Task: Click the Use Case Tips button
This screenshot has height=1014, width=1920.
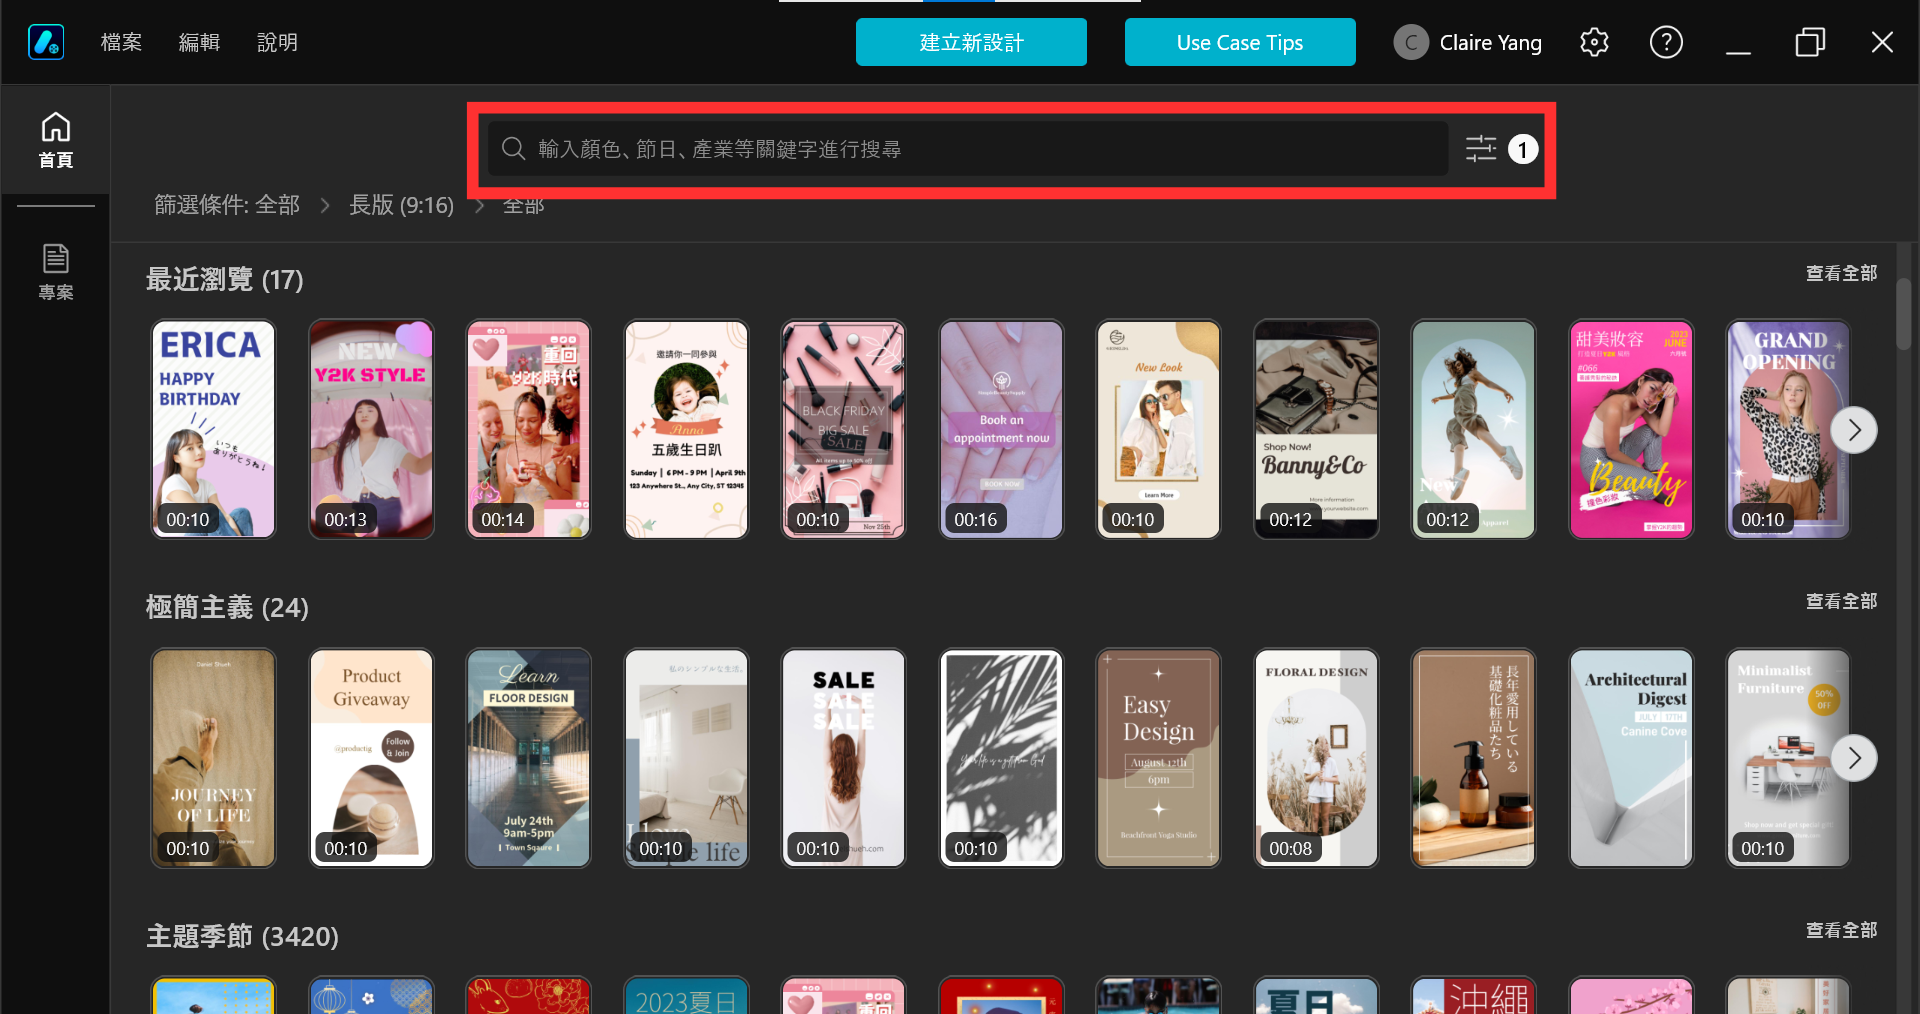Action: click(1240, 42)
